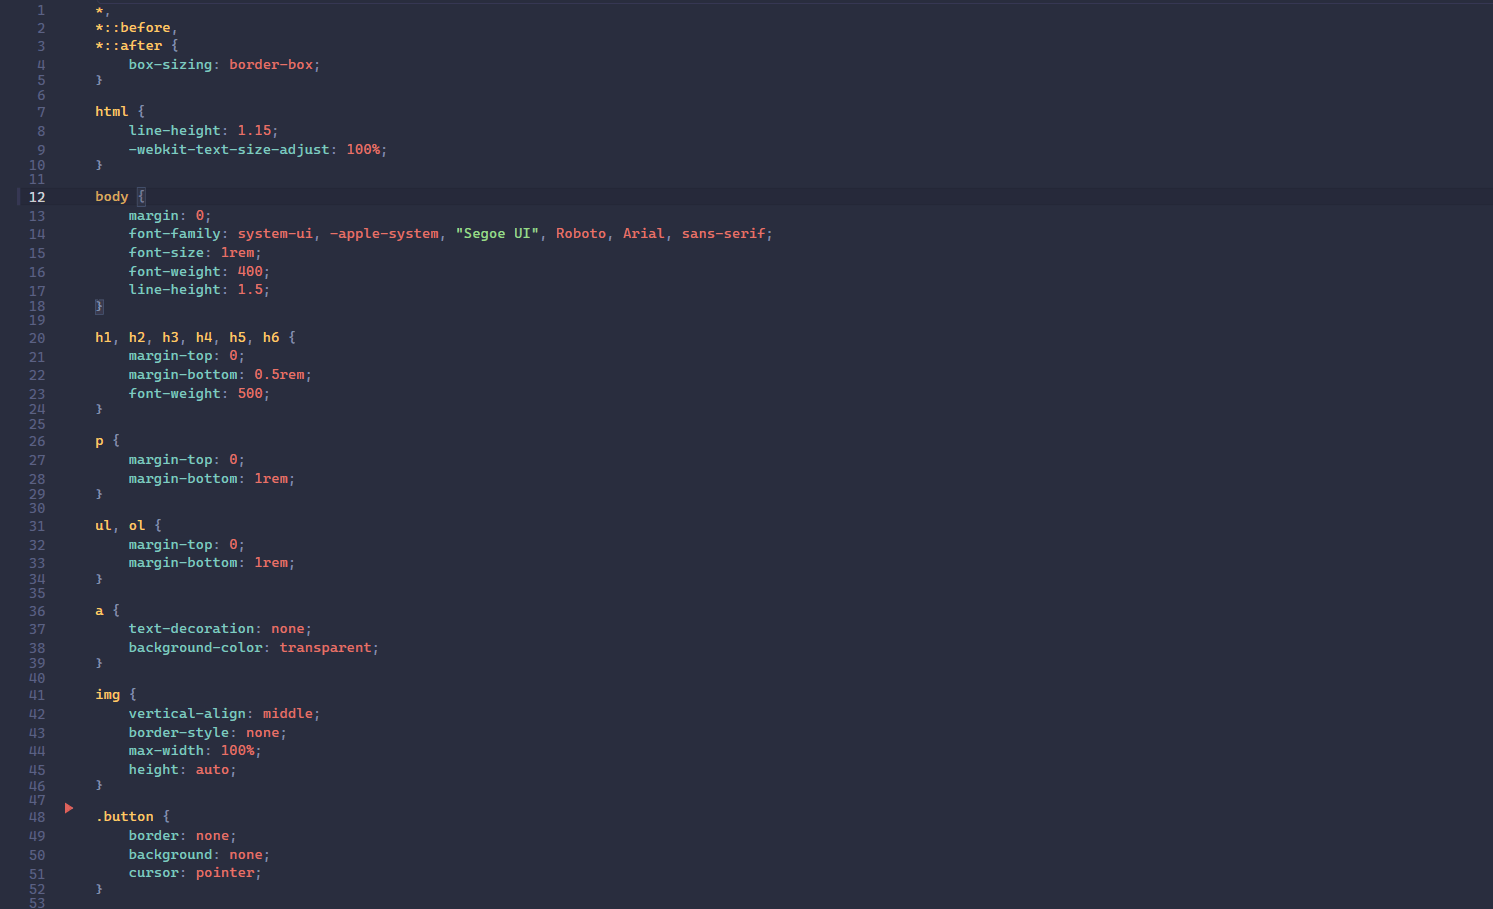Click the margin property on line 13
Screen dimensions: 1493x909
click(x=153, y=216)
